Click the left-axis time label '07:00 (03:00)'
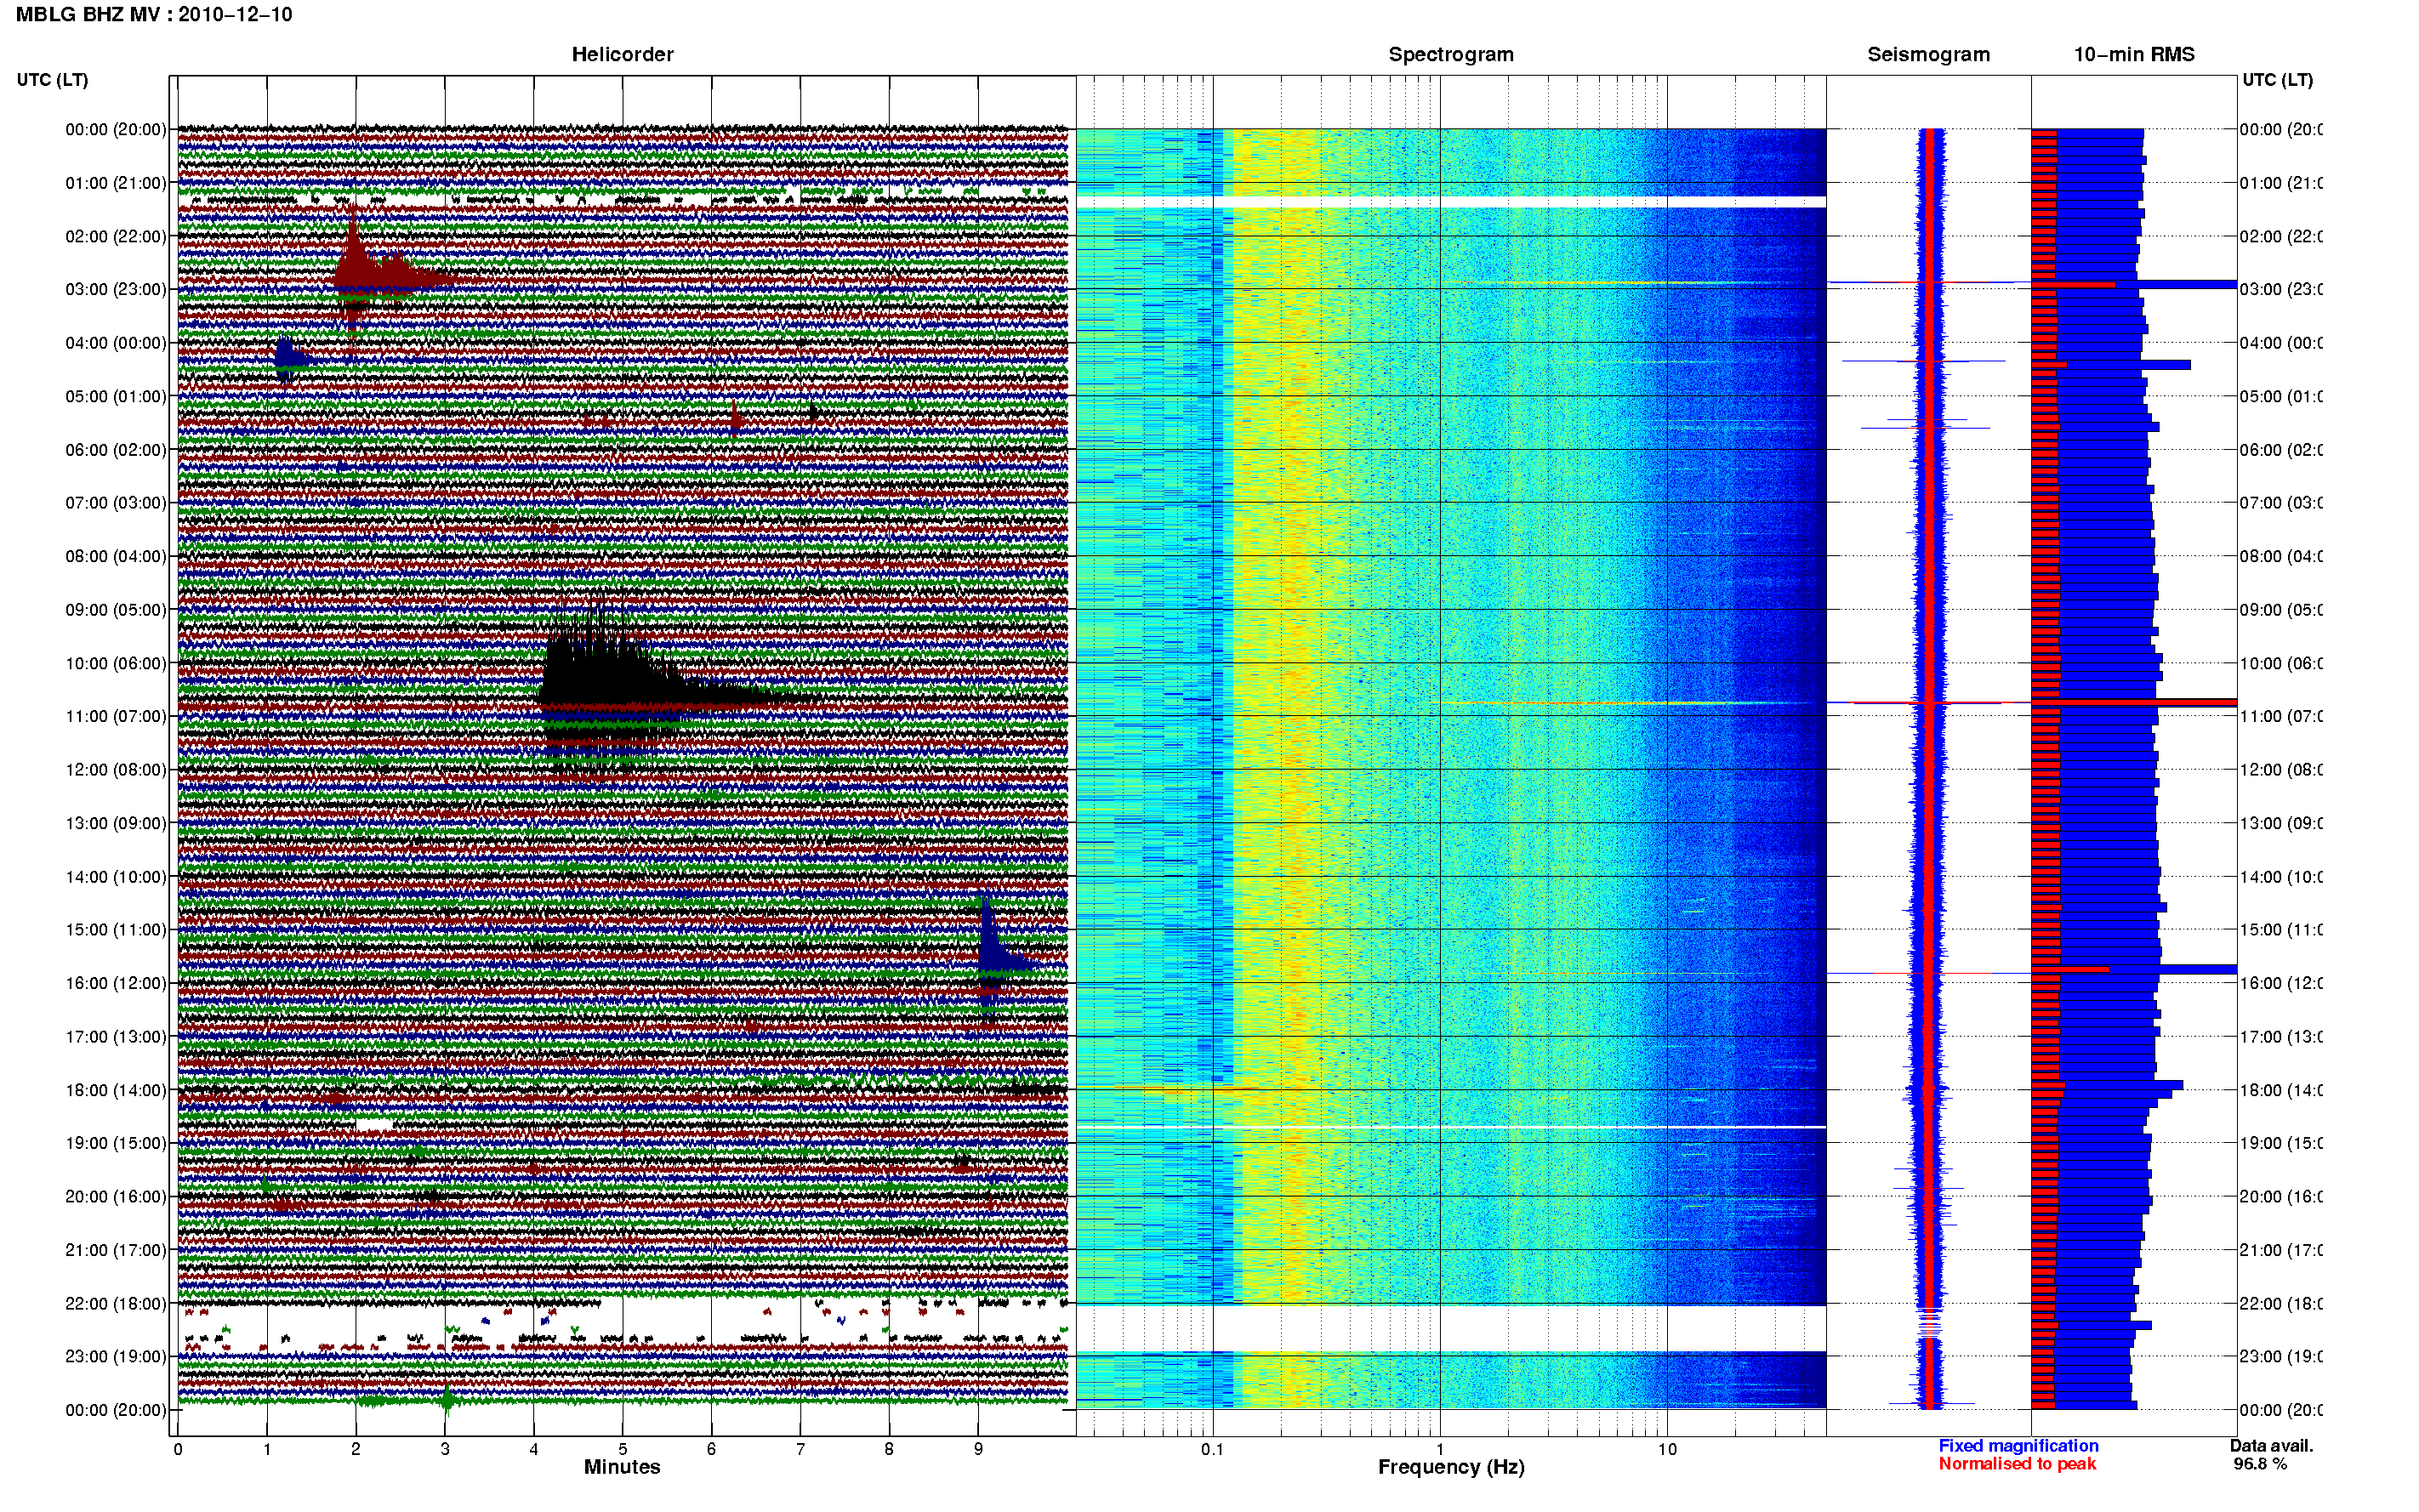The width and height of the screenshot is (2419, 1512). coord(116,502)
